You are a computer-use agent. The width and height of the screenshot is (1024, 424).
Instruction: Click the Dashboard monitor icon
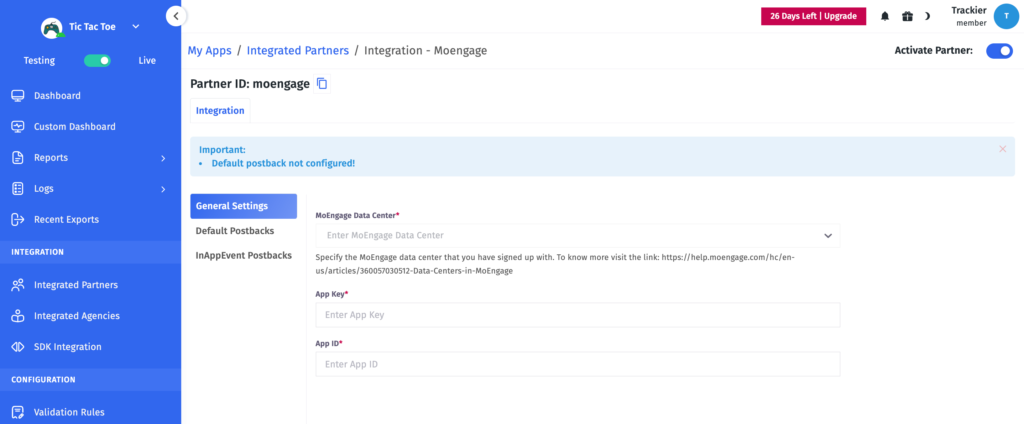[x=18, y=95]
